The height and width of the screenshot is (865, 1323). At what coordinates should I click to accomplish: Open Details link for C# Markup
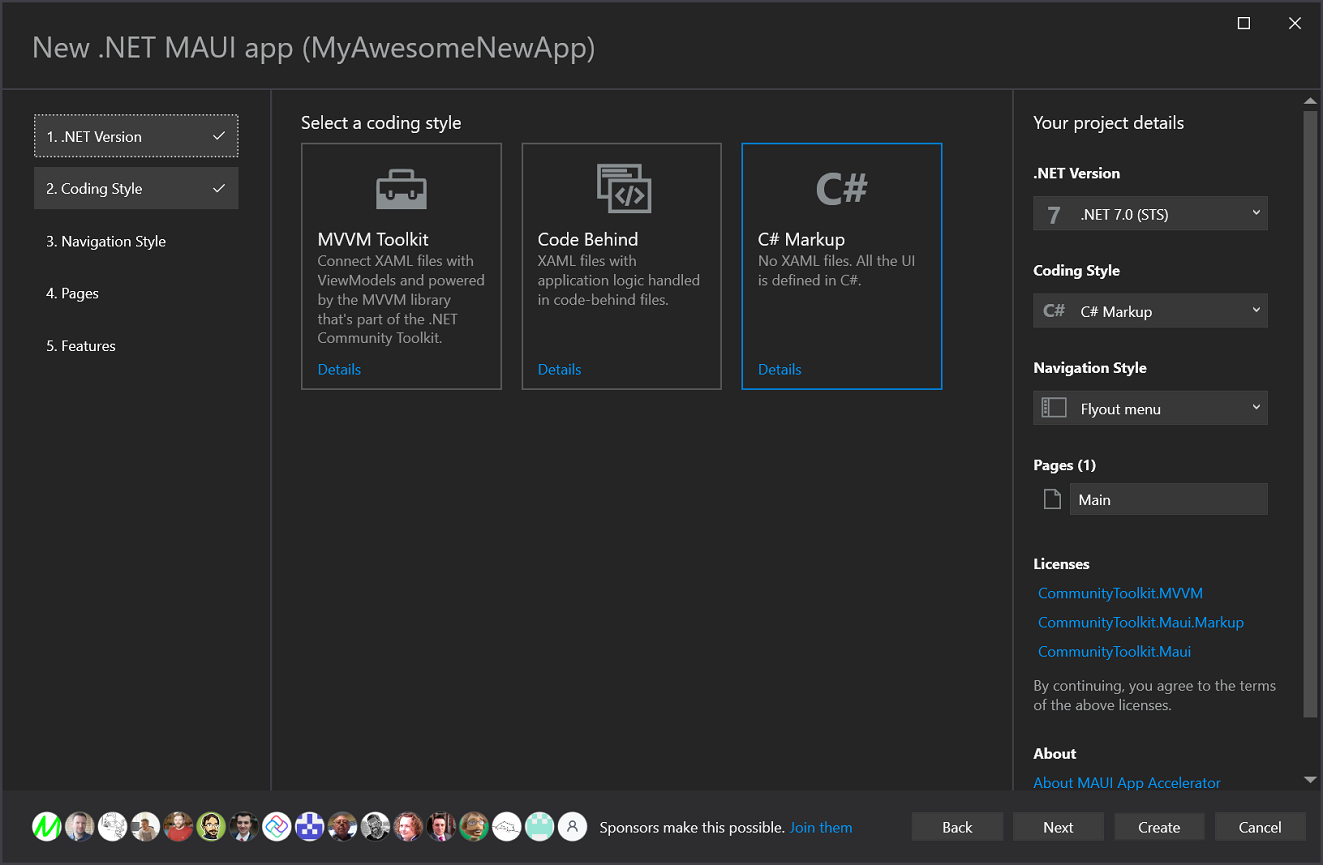pyautogui.click(x=779, y=369)
